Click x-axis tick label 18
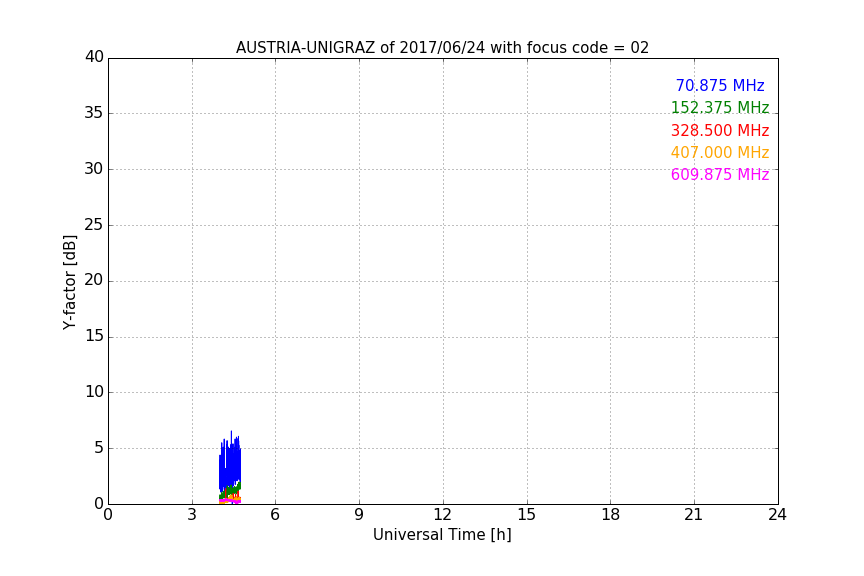 point(611,515)
